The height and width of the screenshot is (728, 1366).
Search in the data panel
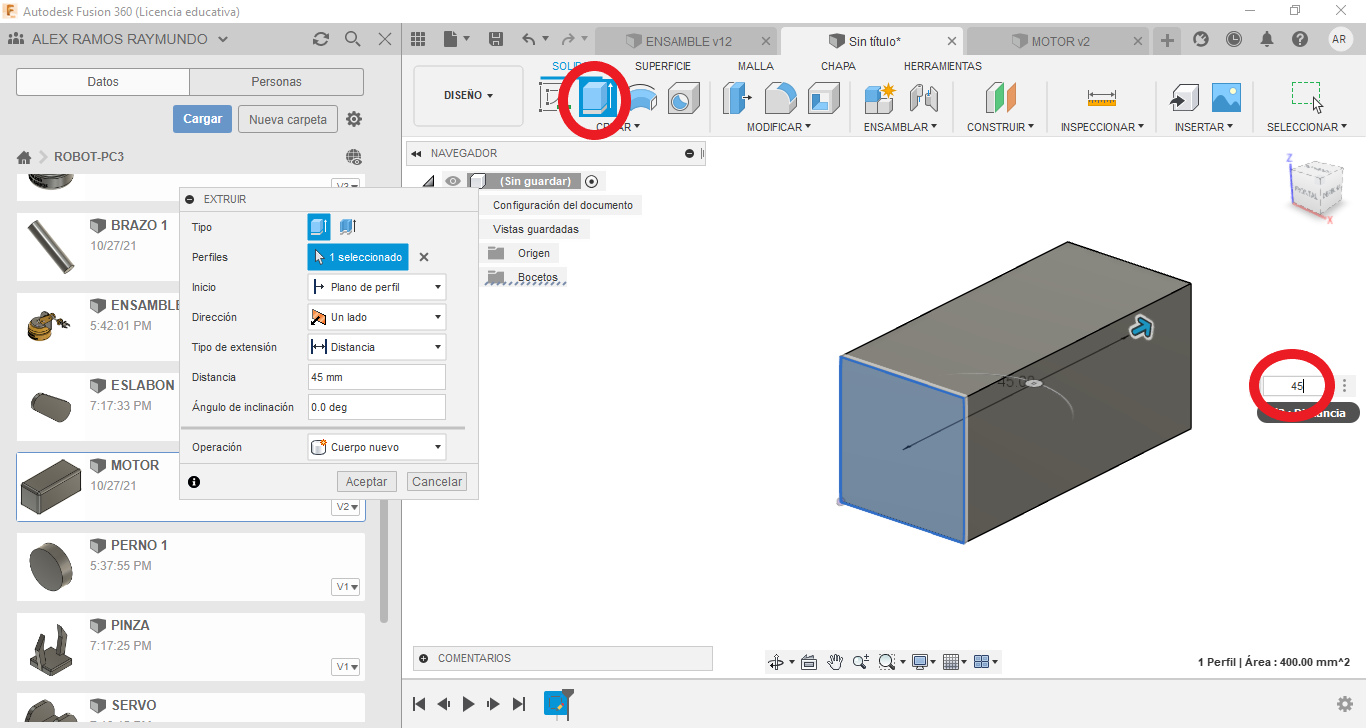pyautogui.click(x=353, y=39)
